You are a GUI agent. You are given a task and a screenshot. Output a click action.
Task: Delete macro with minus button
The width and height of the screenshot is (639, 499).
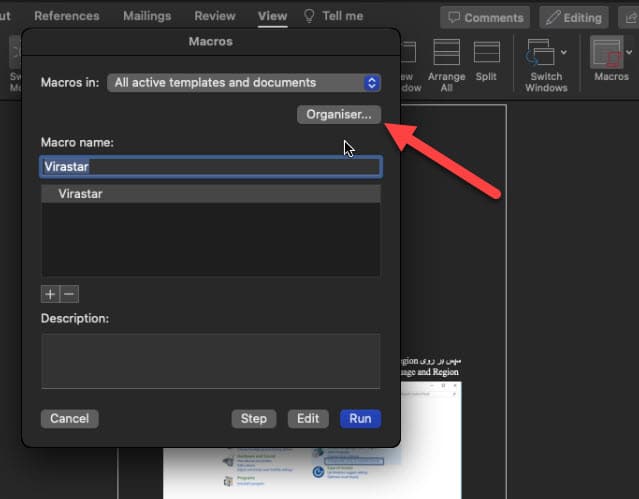[69, 294]
